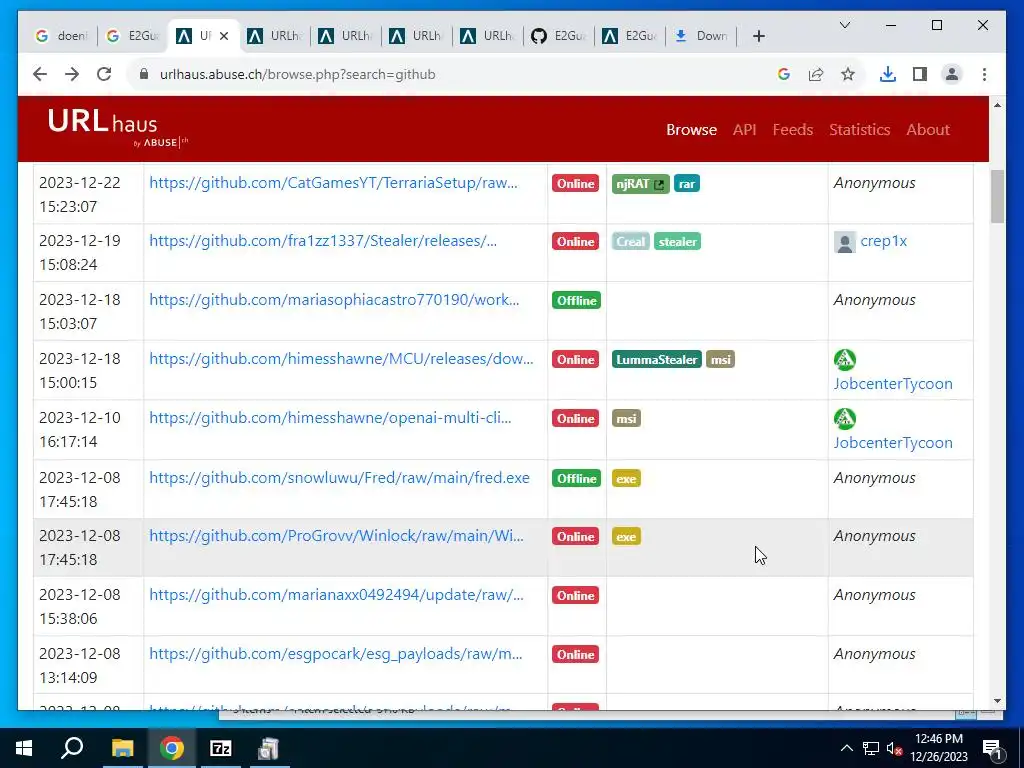Open Windows taskbar search
The height and width of the screenshot is (768, 1024).
72,748
